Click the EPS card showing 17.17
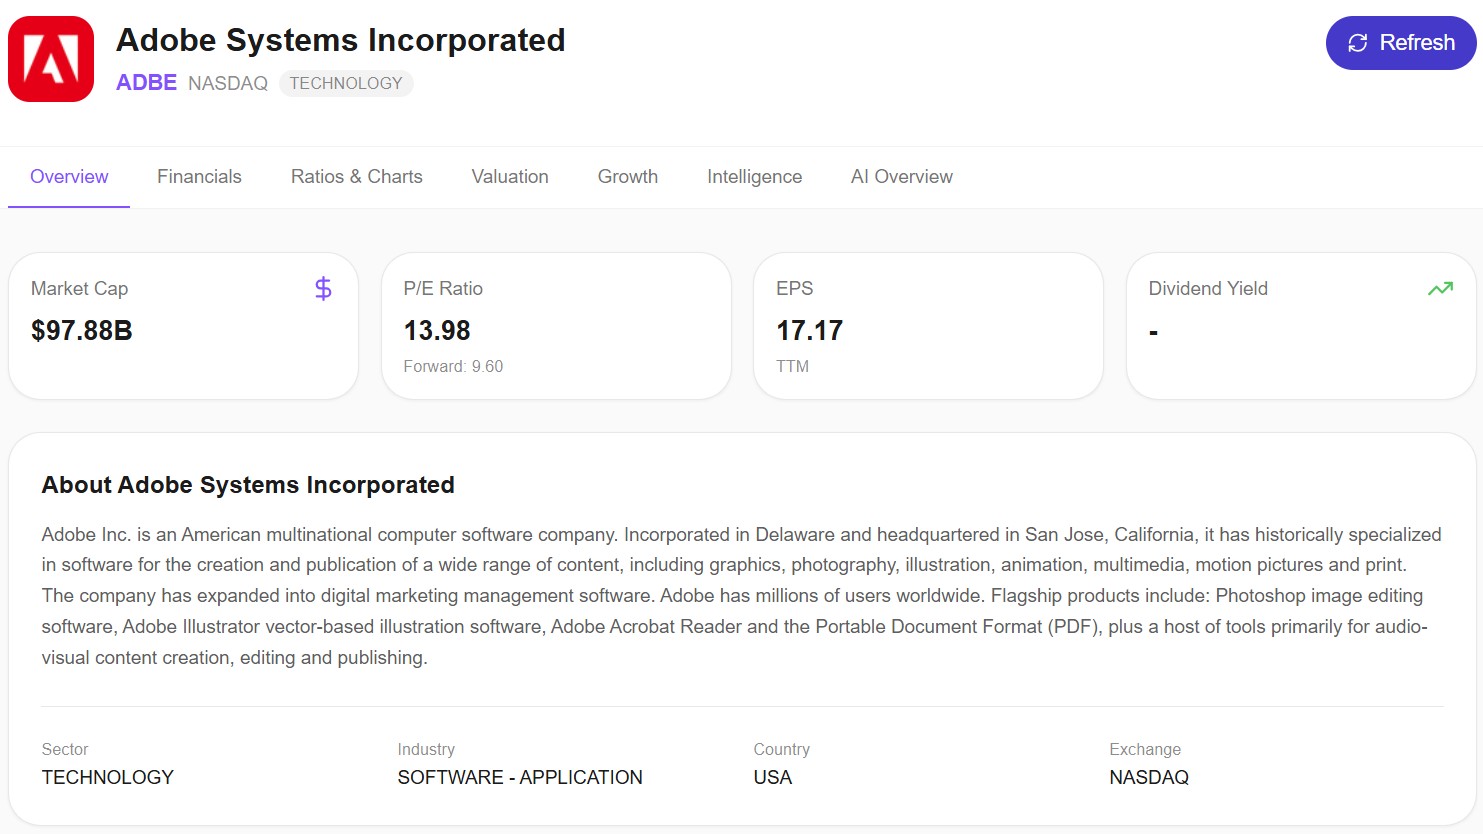This screenshot has height=834, width=1483. pos(927,326)
